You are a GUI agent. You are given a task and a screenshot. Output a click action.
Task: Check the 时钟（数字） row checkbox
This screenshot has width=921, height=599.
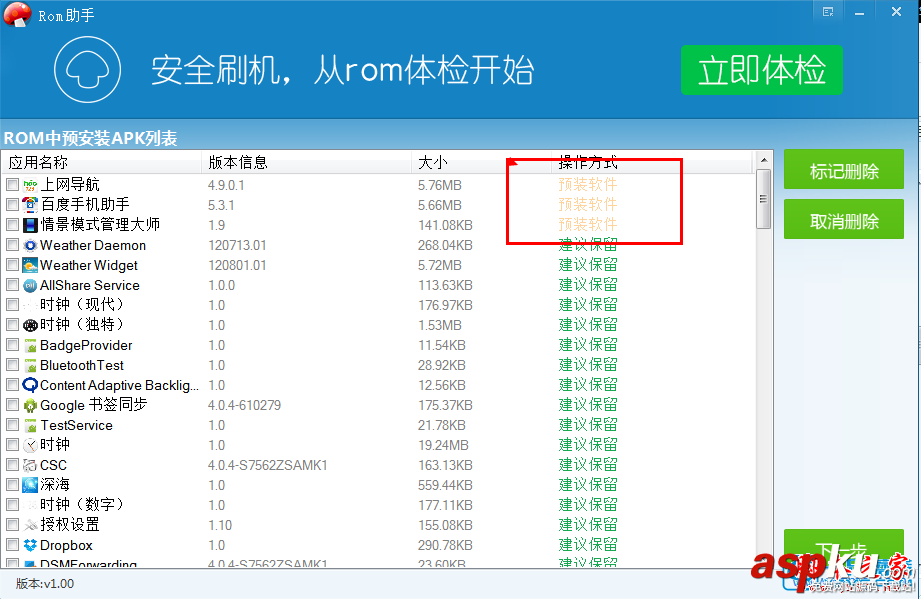click(x=11, y=505)
